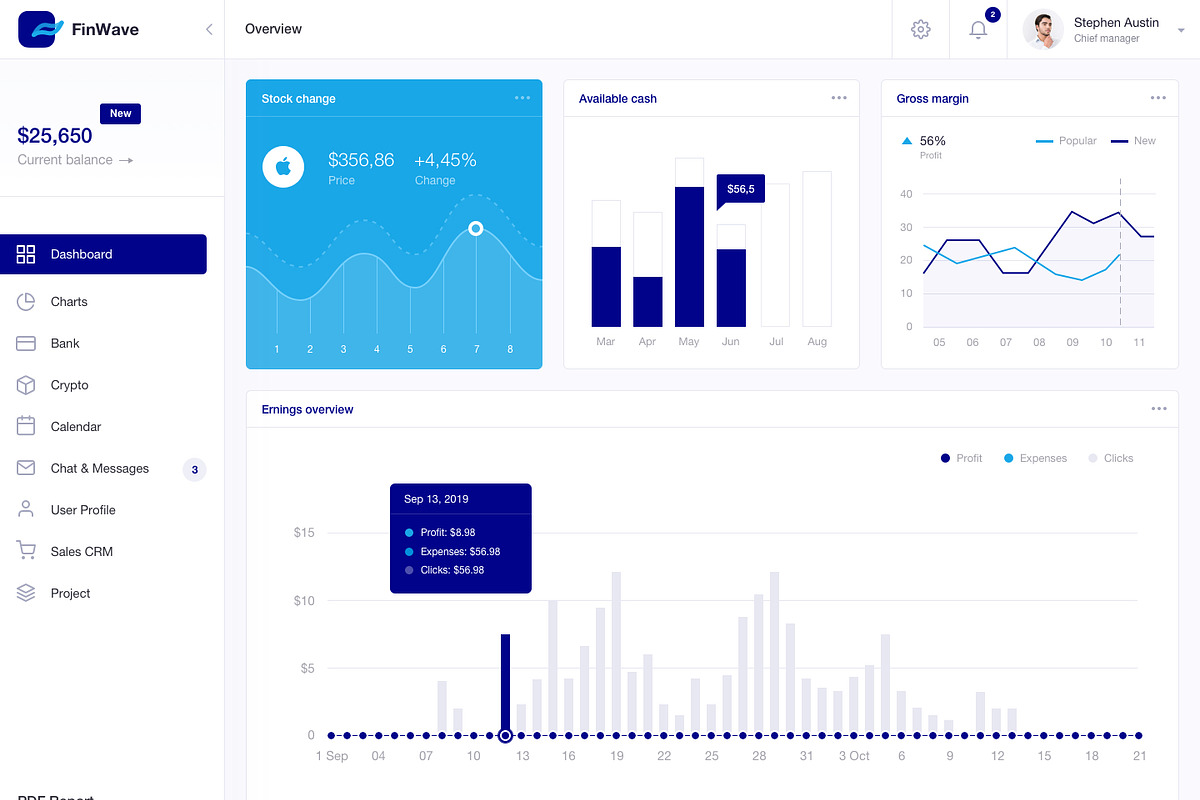The image size is (1200, 800).
Task: Click the Apple stock logo icon
Action: (x=283, y=167)
